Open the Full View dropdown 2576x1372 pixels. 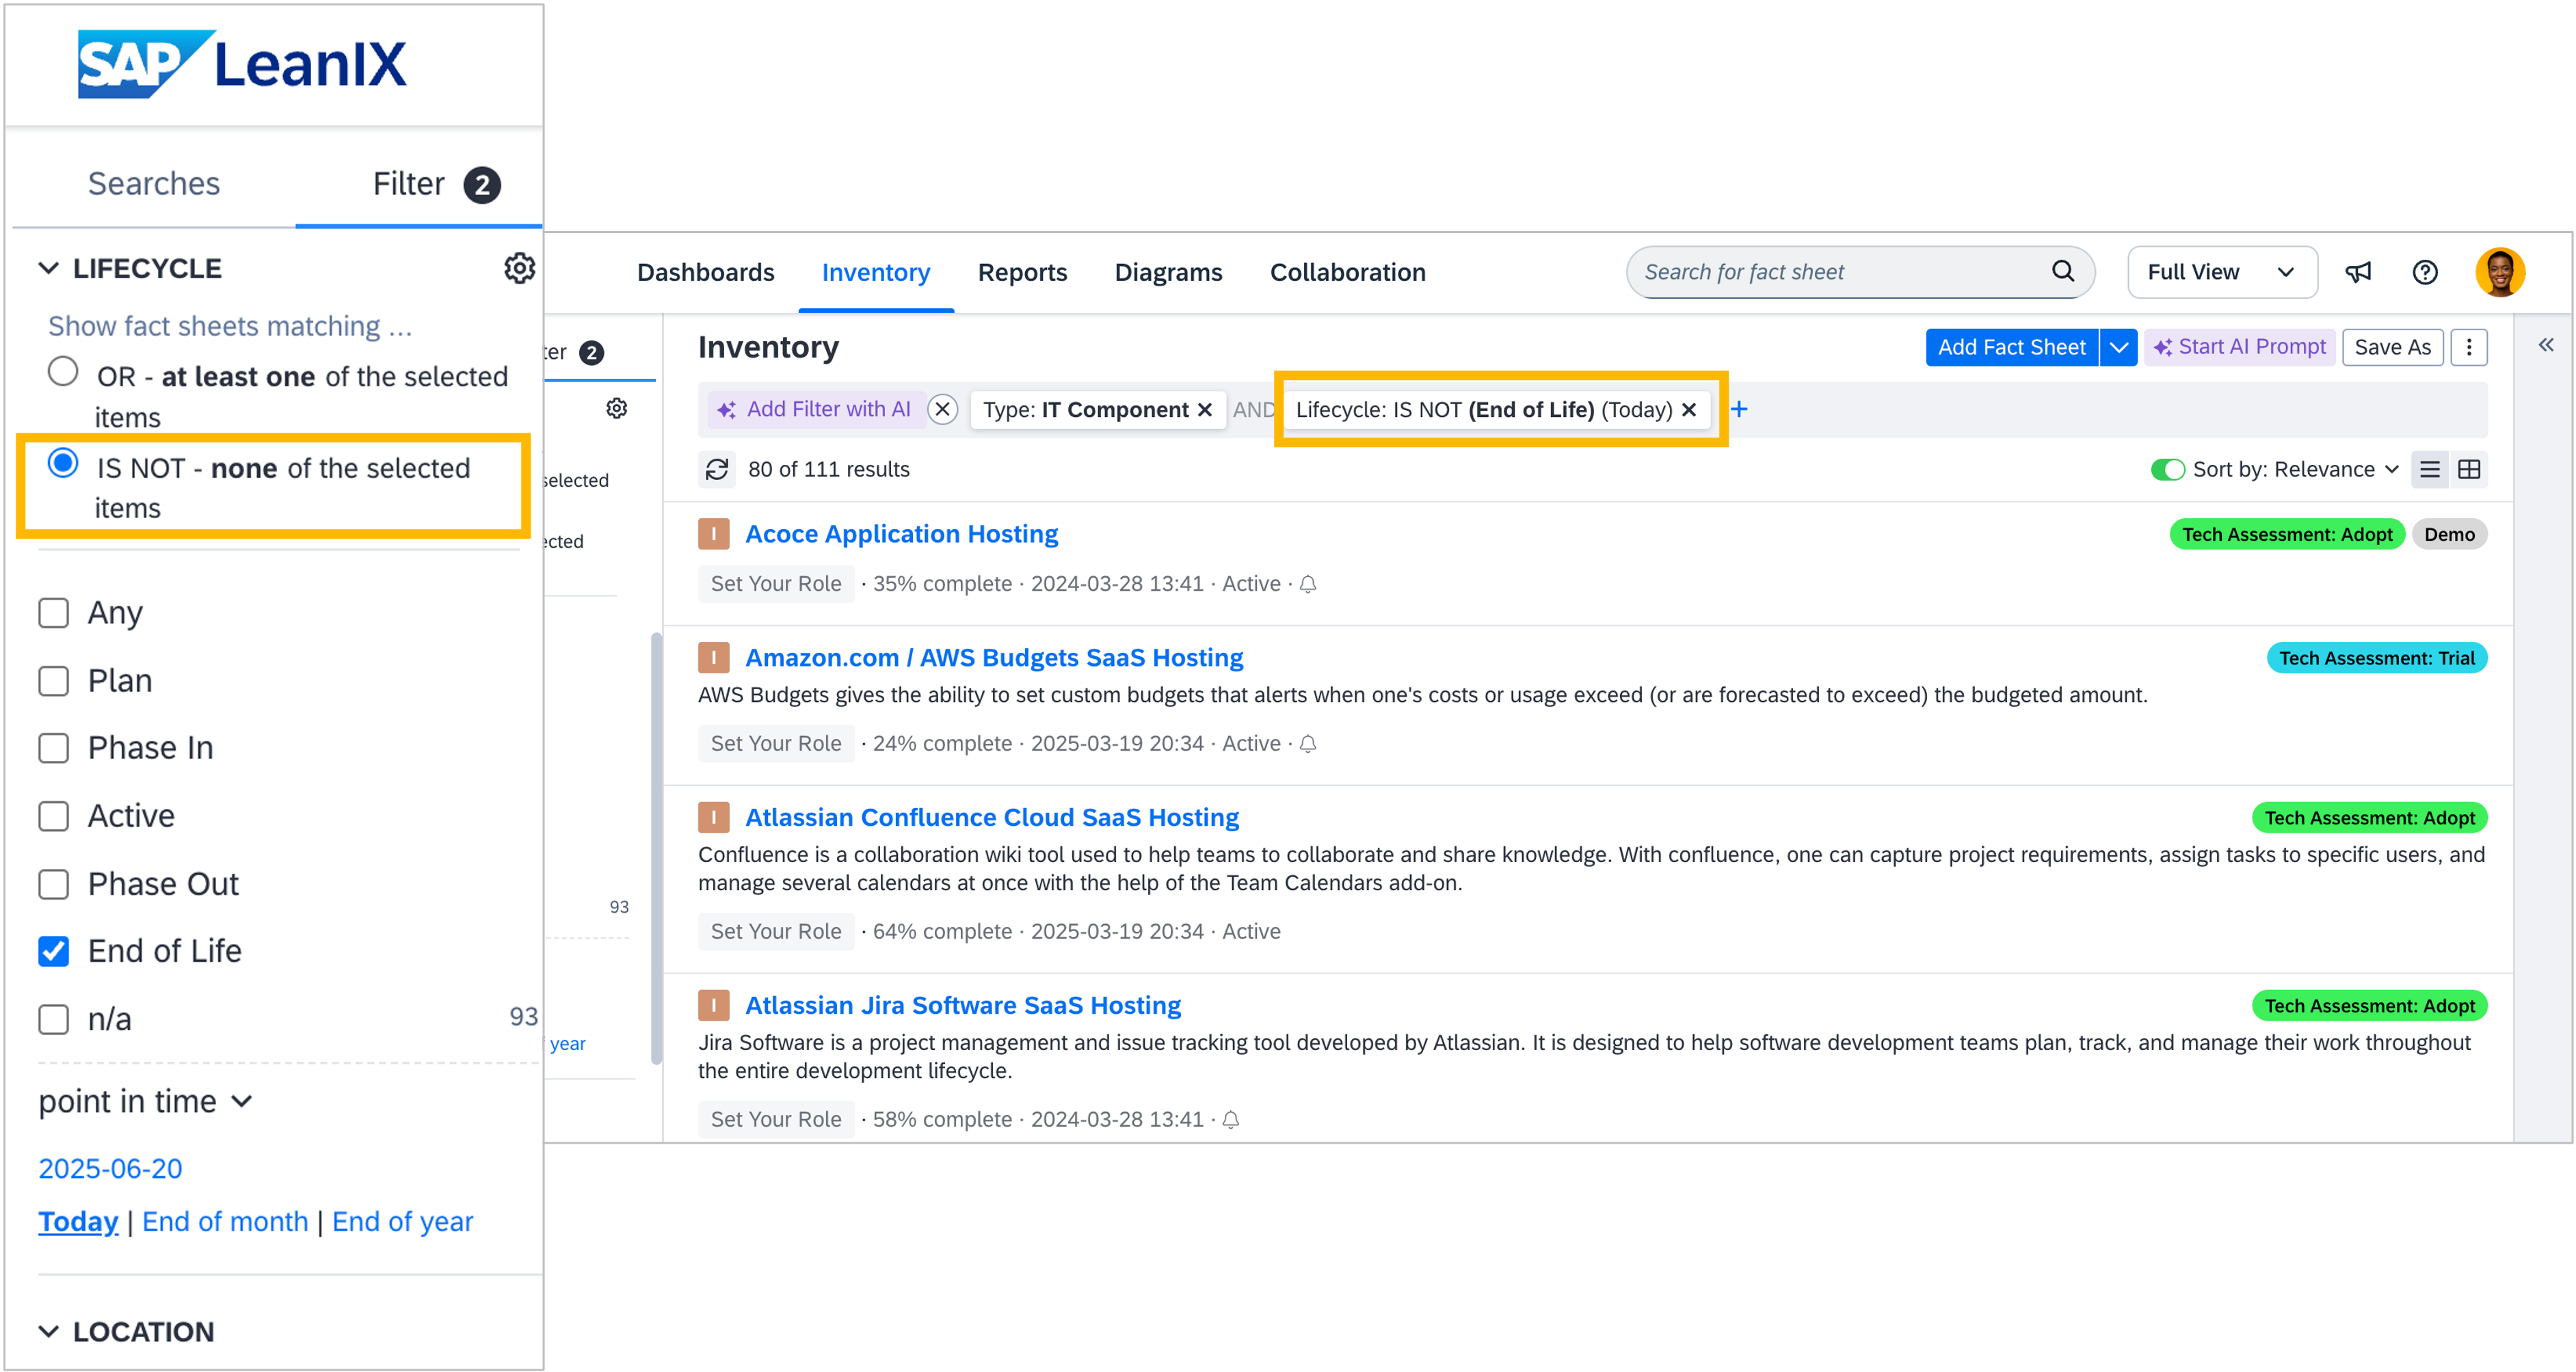pos(2222,272)
